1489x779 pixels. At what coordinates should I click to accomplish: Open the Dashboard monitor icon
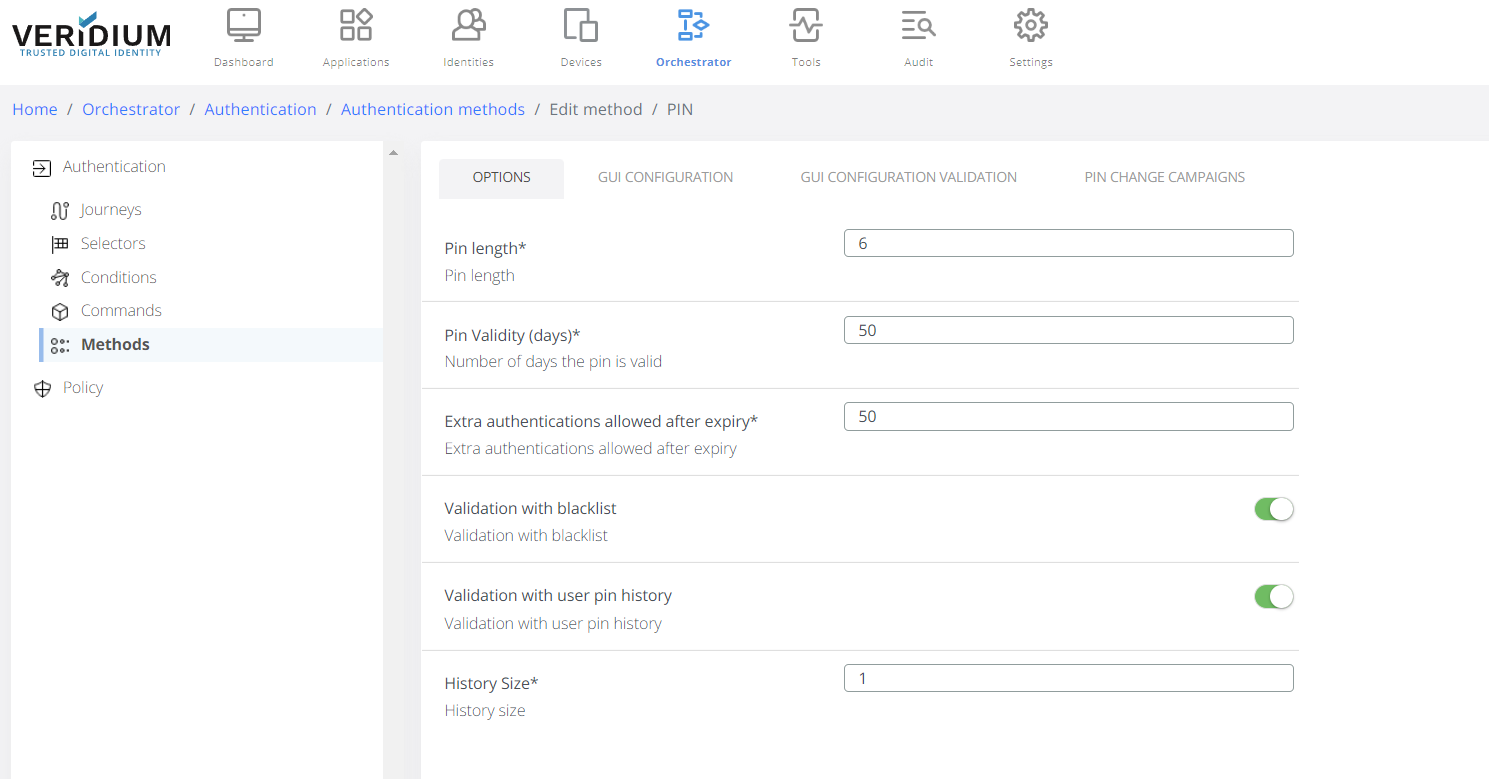(243, 26)
